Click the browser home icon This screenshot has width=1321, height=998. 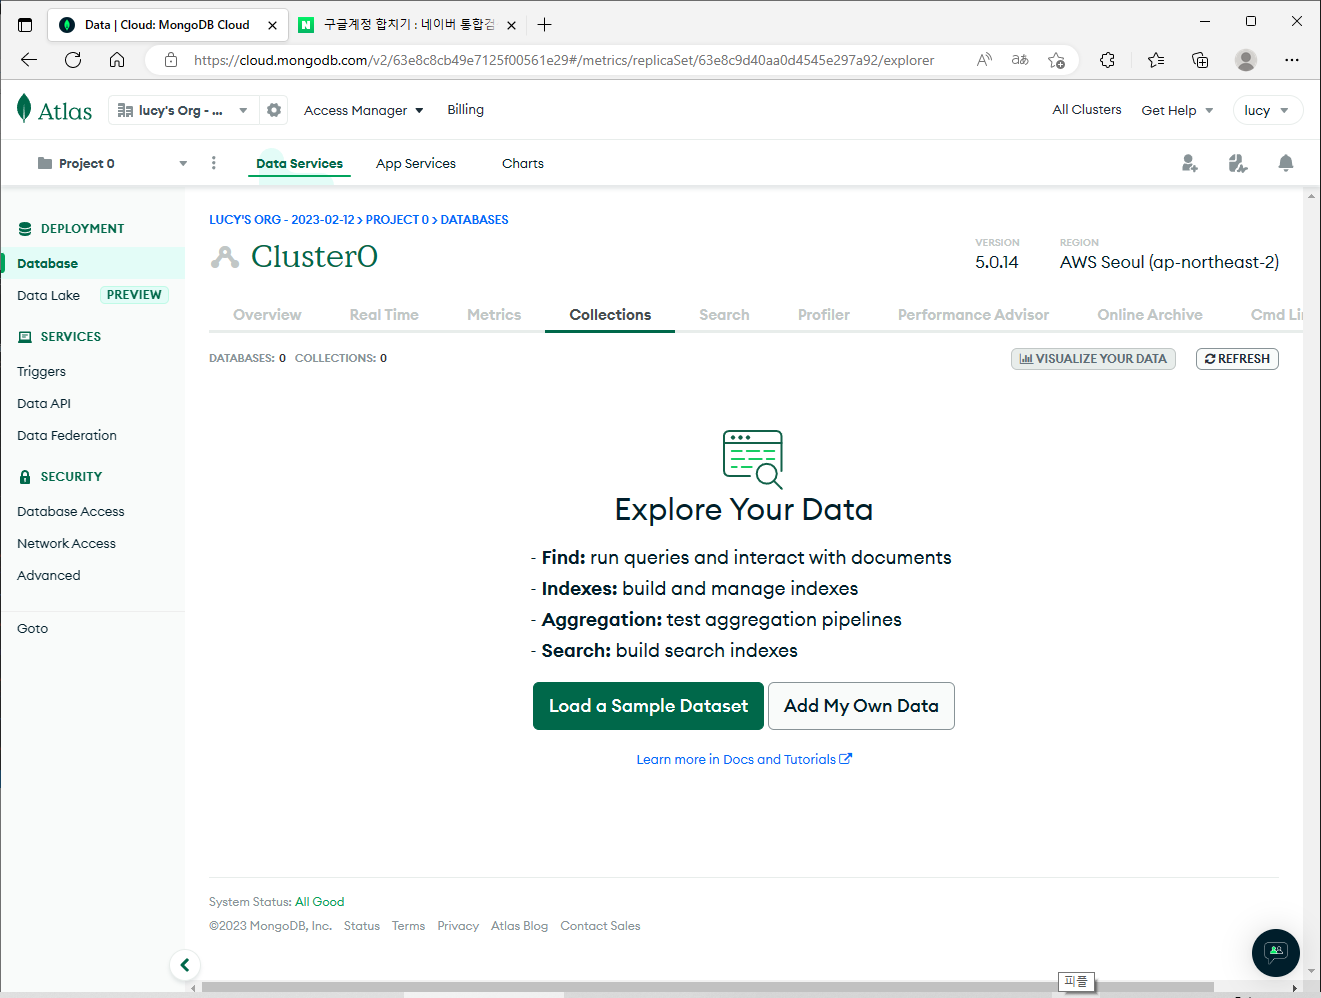pyautogui.click(x=117, y=60)
